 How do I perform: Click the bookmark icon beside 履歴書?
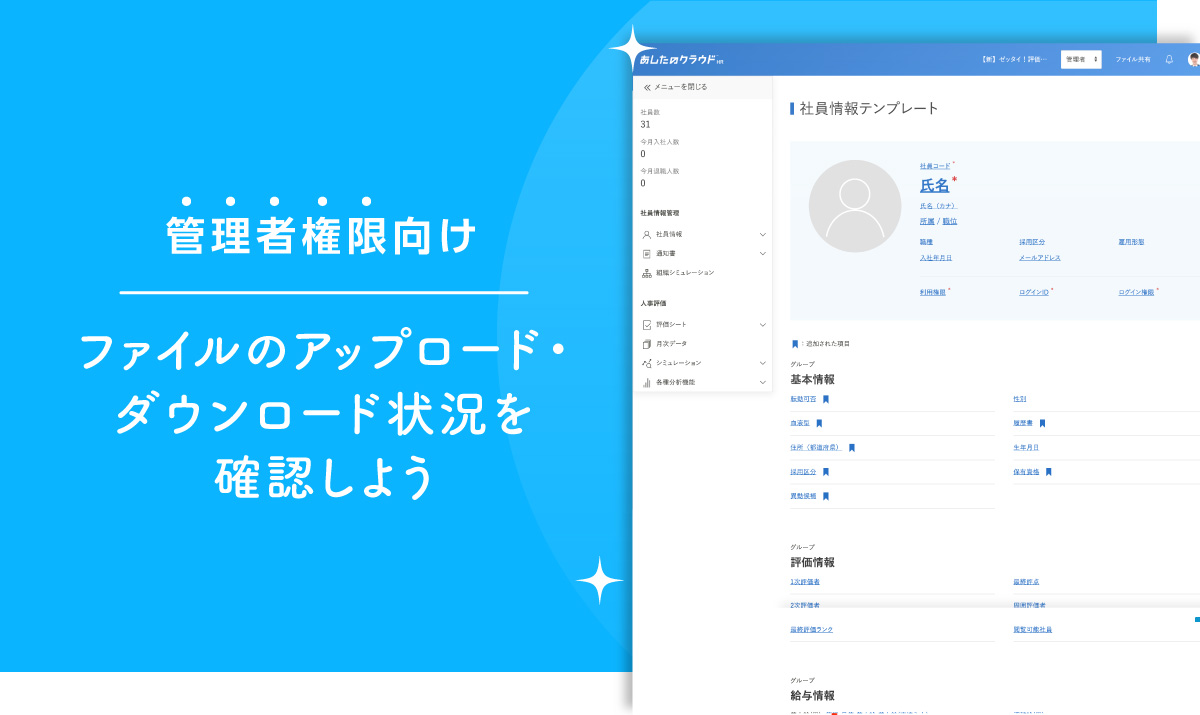pyautogui.click(x=1042, y=423)
